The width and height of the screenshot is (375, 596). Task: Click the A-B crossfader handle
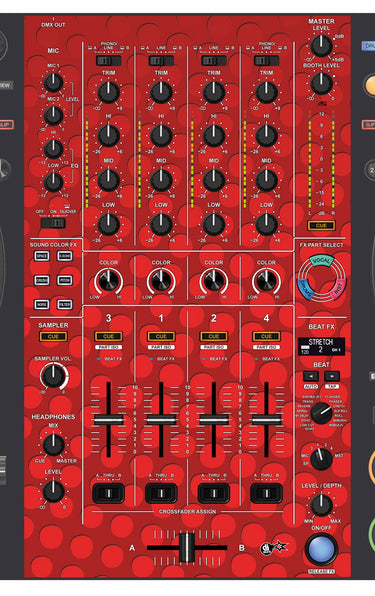pos(187,548)
